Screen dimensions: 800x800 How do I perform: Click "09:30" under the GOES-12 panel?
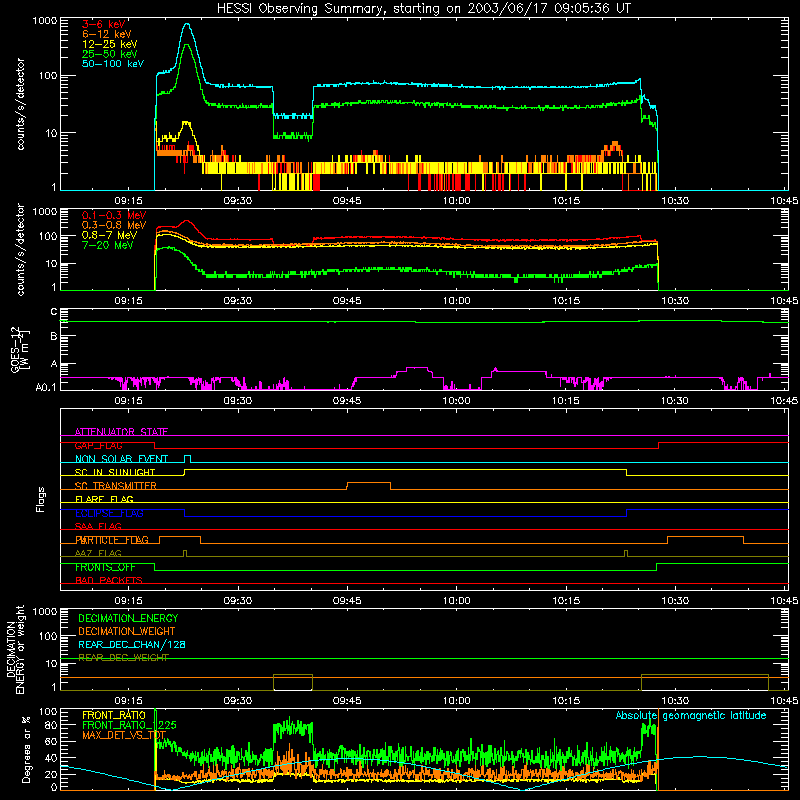pos(237,401)
